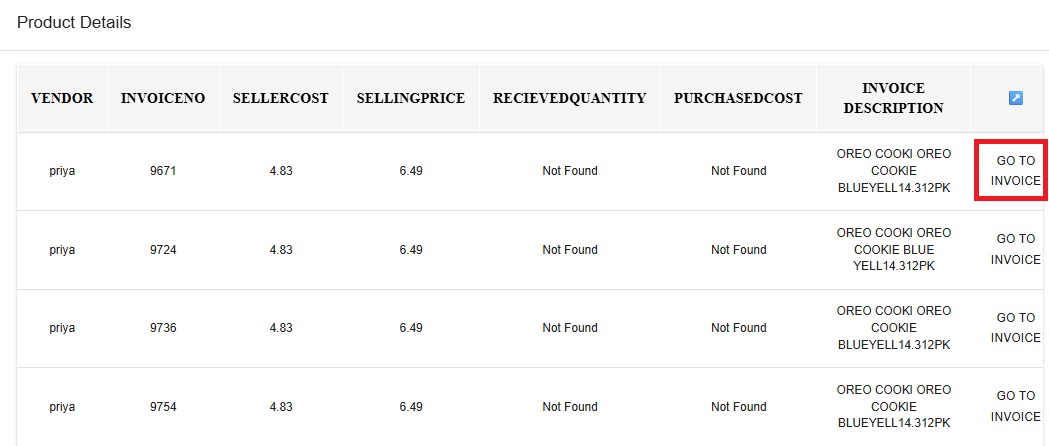The image size is (1049, 446).
Task: Open GO TO INVOICE for invoice 9754
Action: [x=1016, y=407]
